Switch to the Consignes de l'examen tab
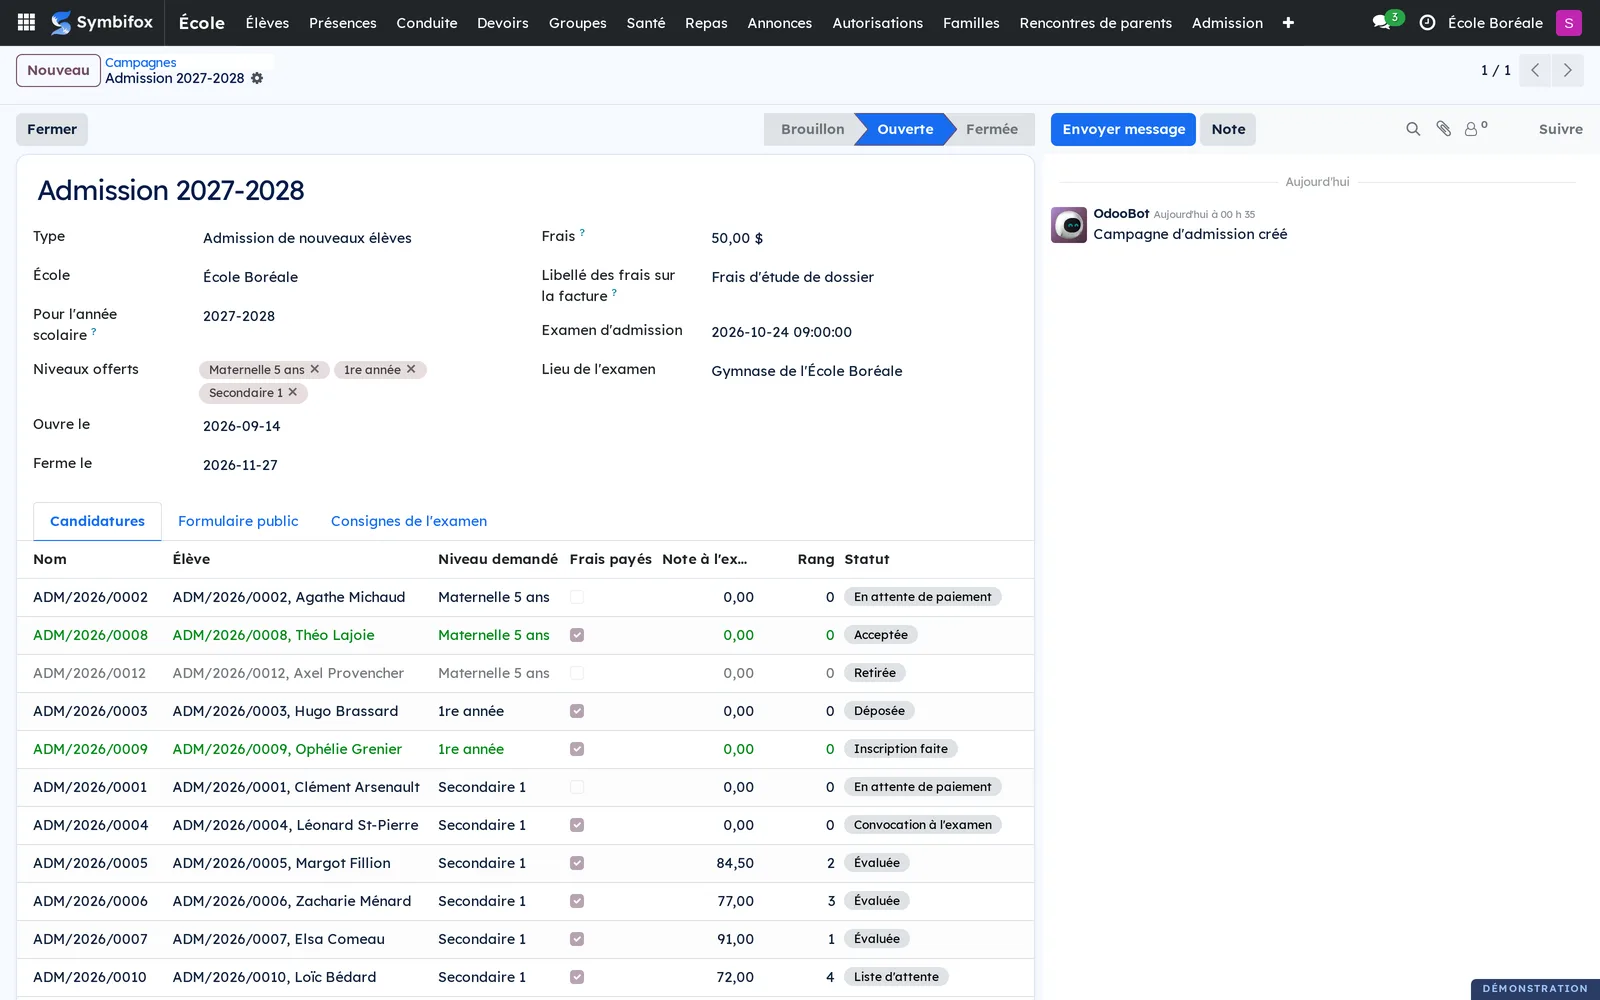Image resolution: width=1600 pixels, height=1000 pixels. (409, 521)
